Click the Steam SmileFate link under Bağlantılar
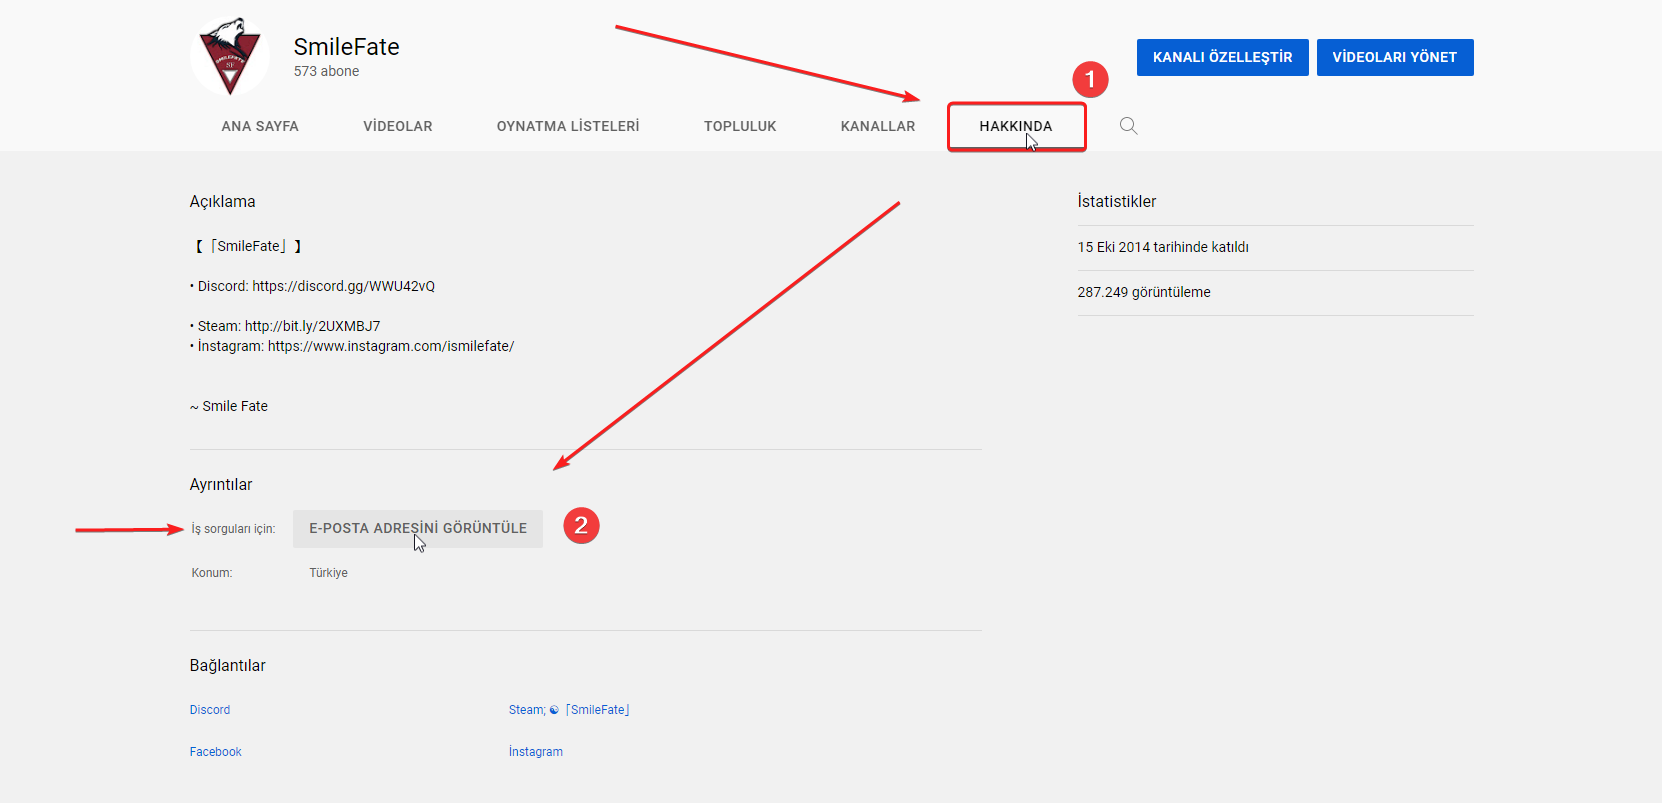The image size is (1662, 803). point(568,710)
